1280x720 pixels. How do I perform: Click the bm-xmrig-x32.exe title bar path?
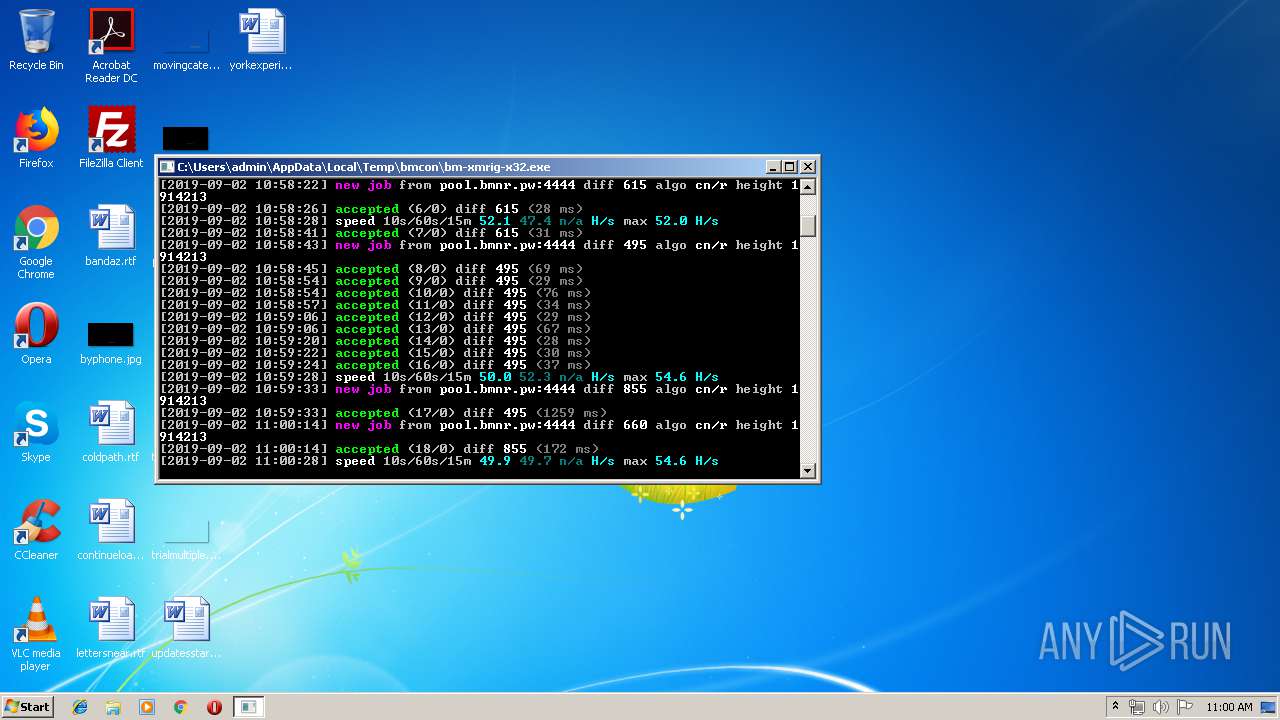point(364,167)
